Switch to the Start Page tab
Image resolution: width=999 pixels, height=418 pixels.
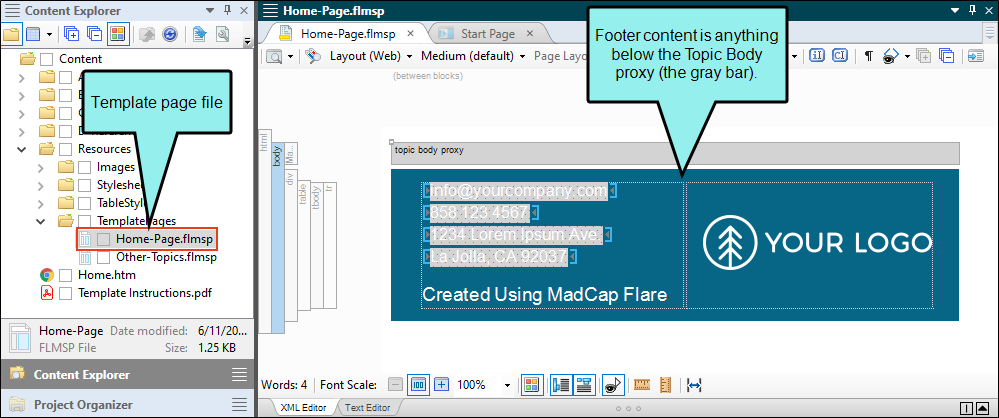click(x=487, y=34)
